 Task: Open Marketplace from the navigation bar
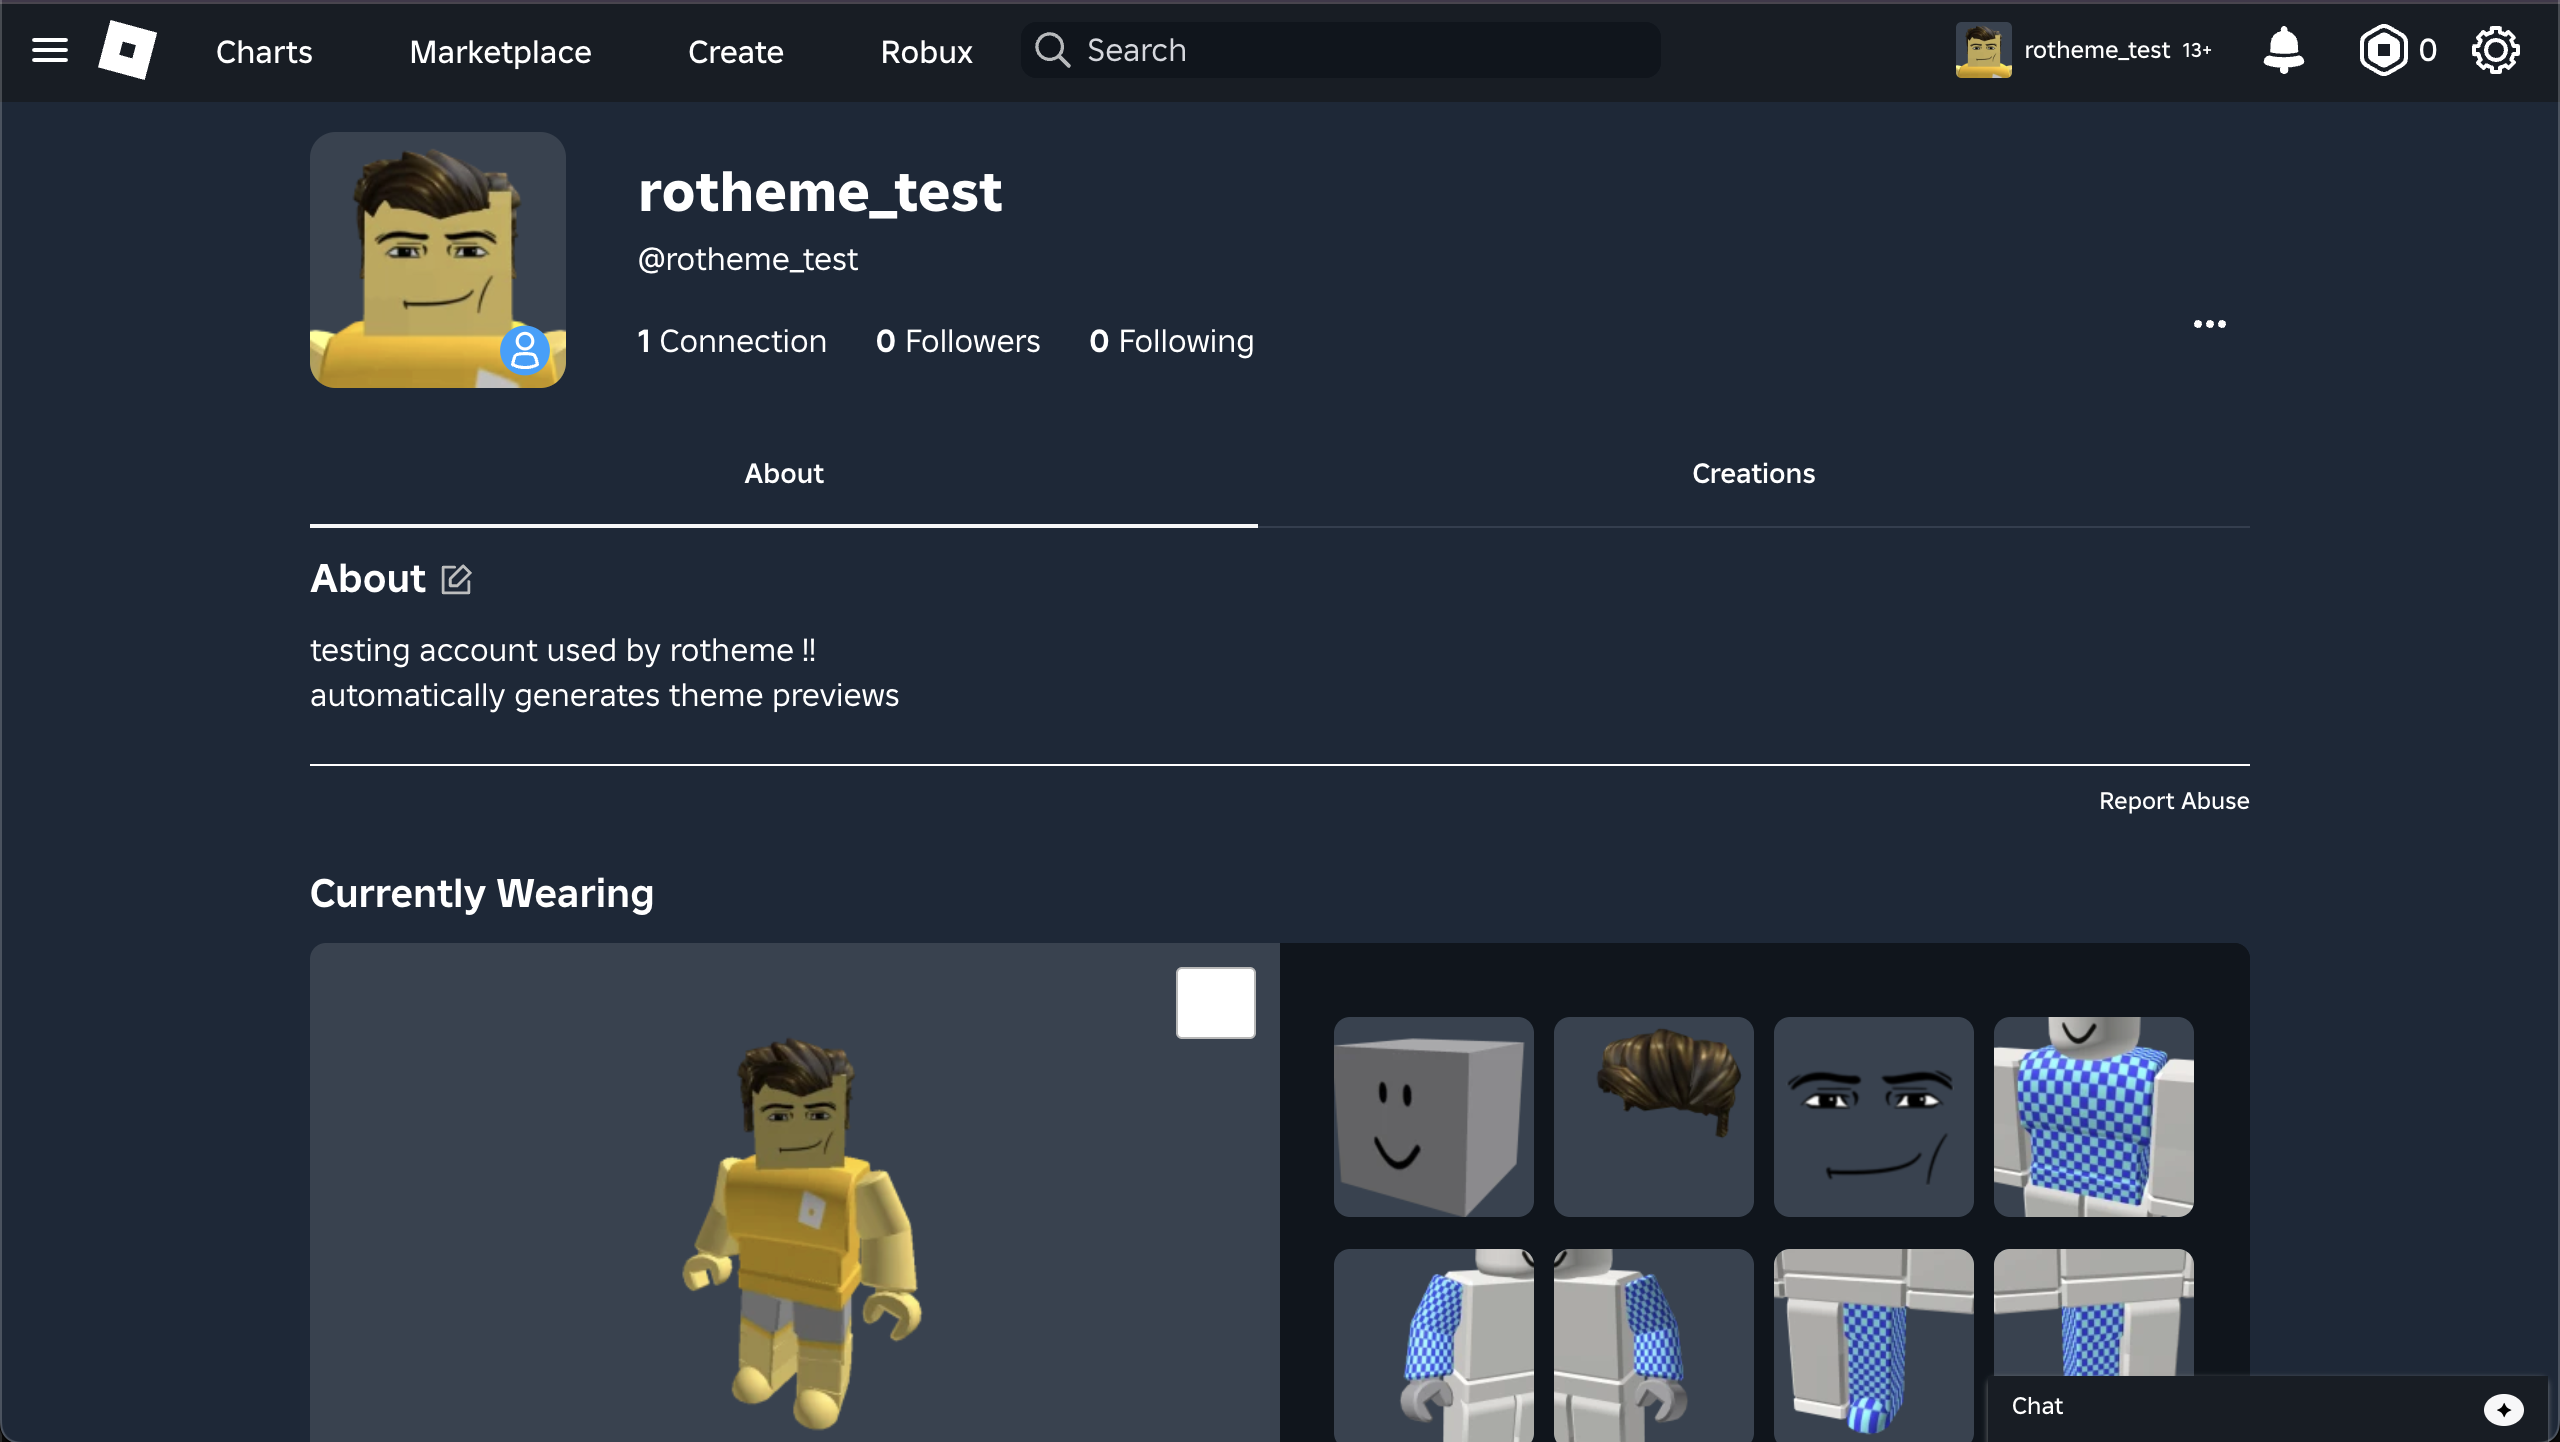coord(500,51)
